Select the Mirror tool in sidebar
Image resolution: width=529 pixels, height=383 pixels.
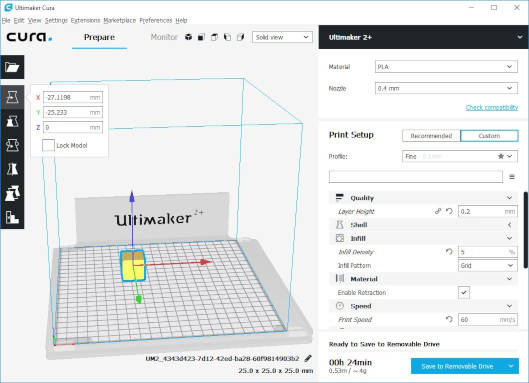(12, 169)
